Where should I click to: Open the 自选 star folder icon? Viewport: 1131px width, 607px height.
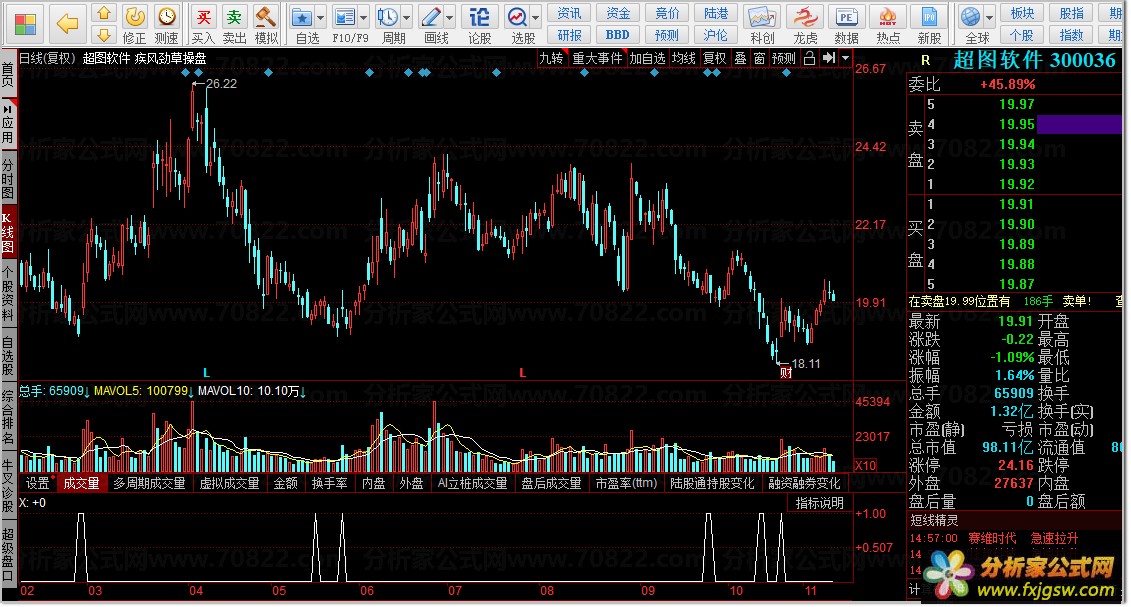[302, 17]
